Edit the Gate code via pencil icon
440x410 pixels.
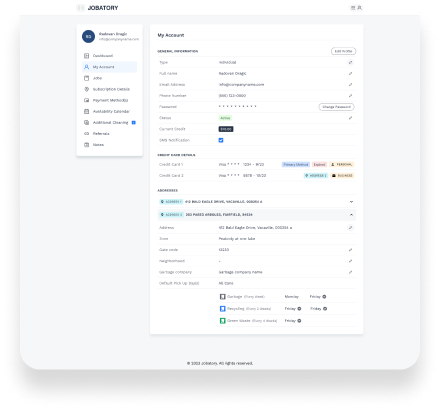pyautogui.click(x=350, y=250)
